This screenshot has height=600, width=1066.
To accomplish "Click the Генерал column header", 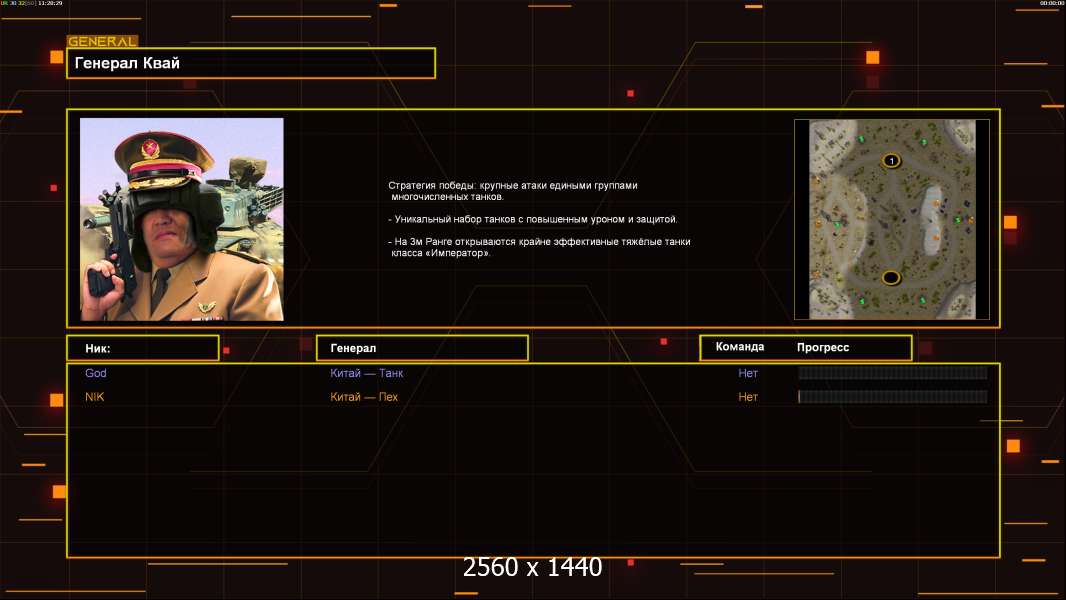I will [421, 348].
